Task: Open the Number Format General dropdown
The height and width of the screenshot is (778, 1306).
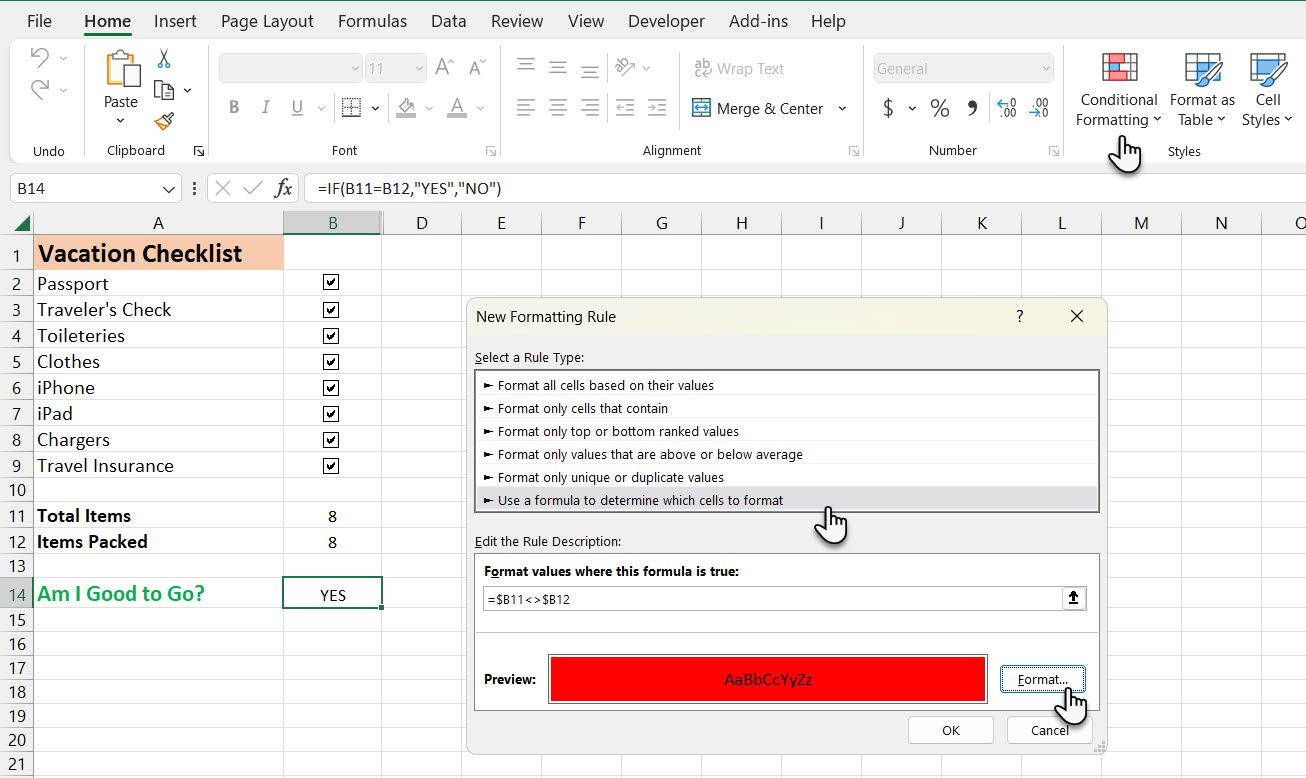Action: pyautogui.click(x=1046, y=69)
